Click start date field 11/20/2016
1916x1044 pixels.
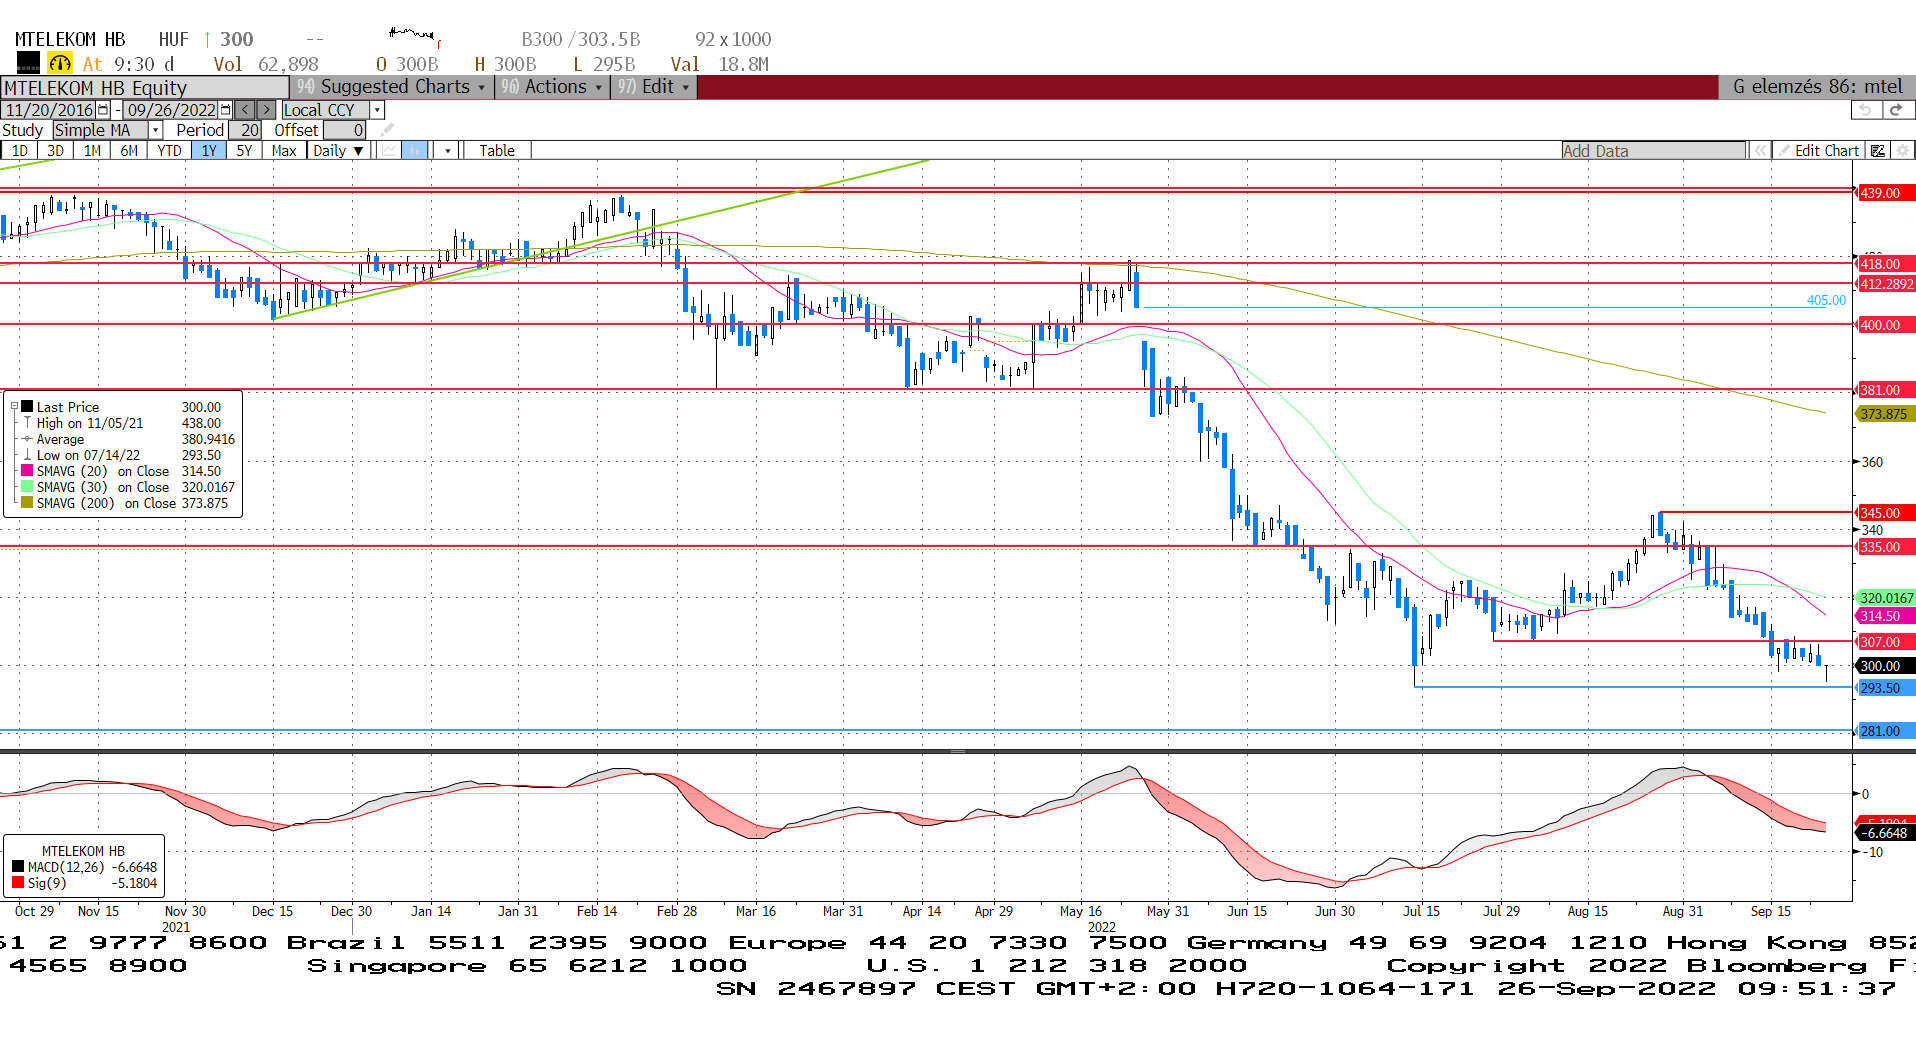[x=49, y=110]
